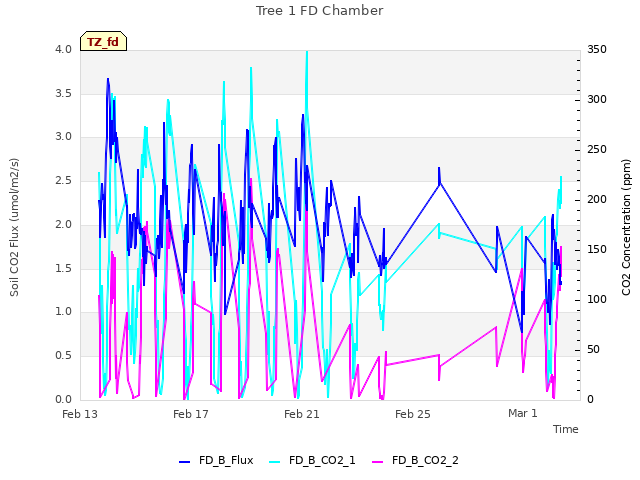Click the 2.0 left axis tick label
This screenshot has width=640, height=480.
[x=63, y=224]
